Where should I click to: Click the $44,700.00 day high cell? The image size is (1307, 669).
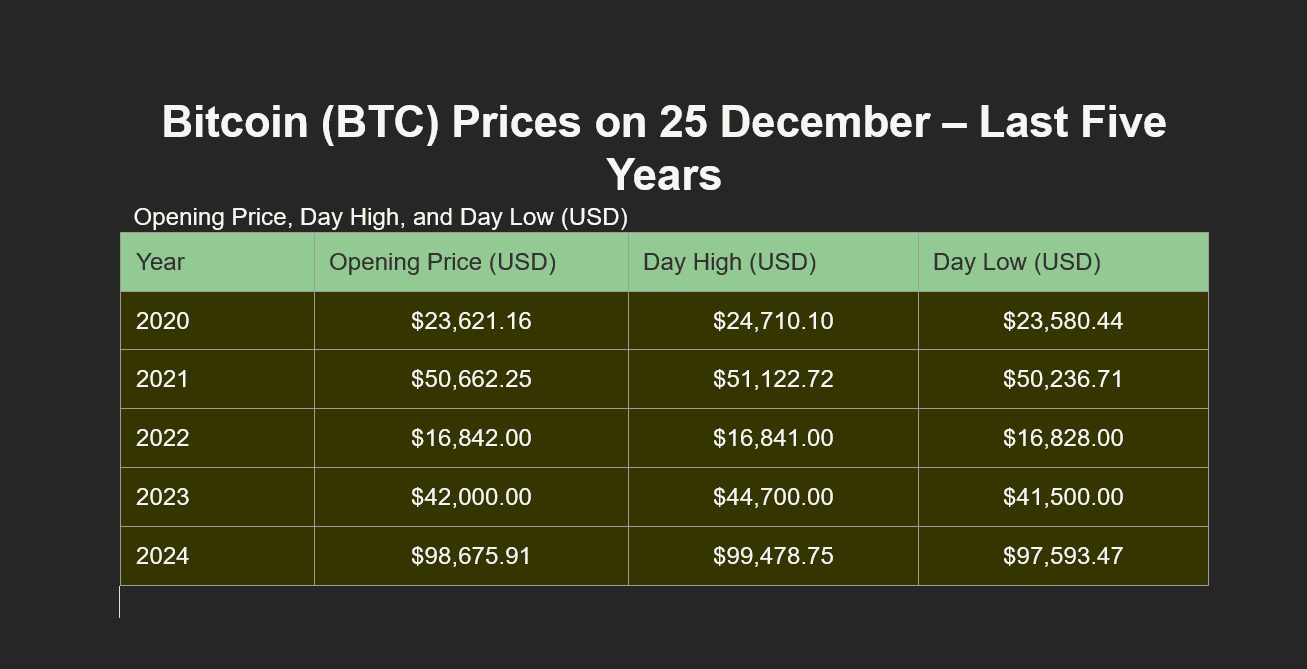tap(773, 497)
